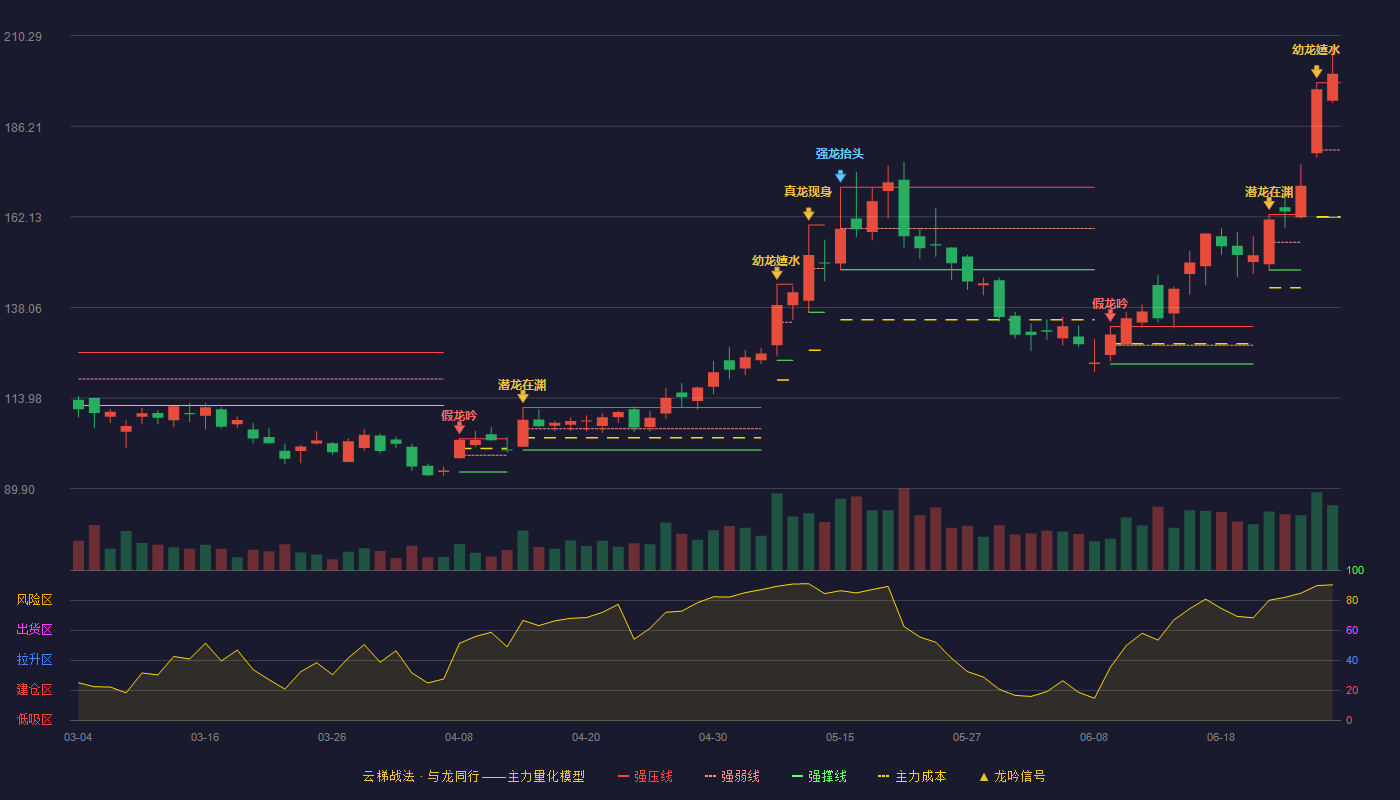Click the 04-20 date label
The image size is (1400, 800).
coord(586,737)
